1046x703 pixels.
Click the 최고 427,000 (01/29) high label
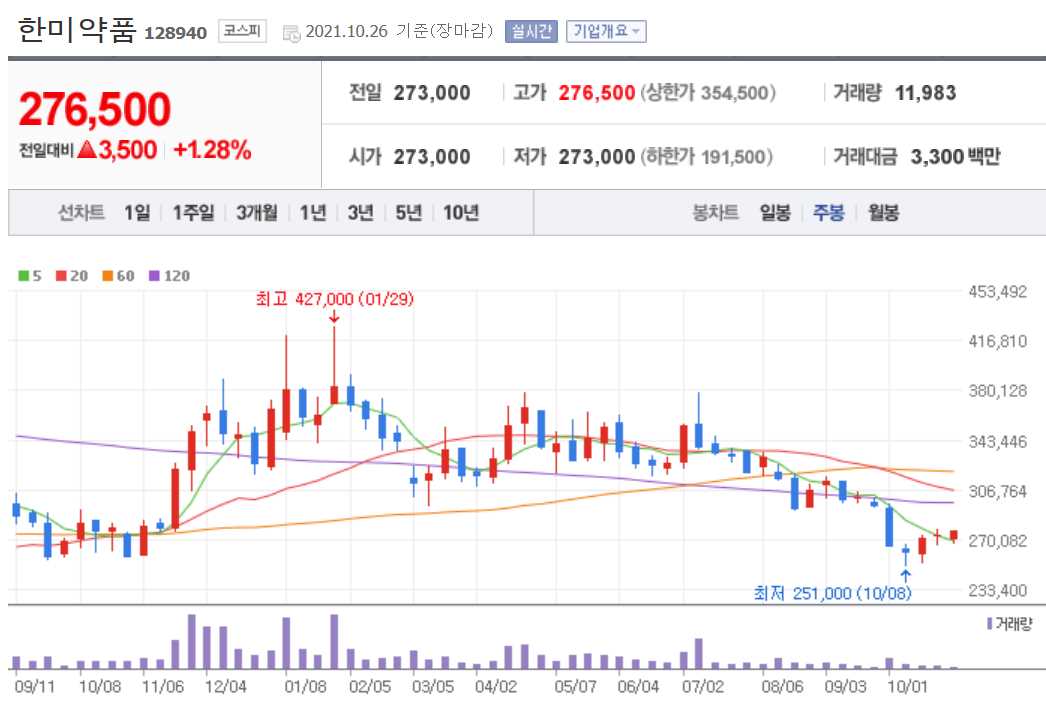click(x=334, y=299)
